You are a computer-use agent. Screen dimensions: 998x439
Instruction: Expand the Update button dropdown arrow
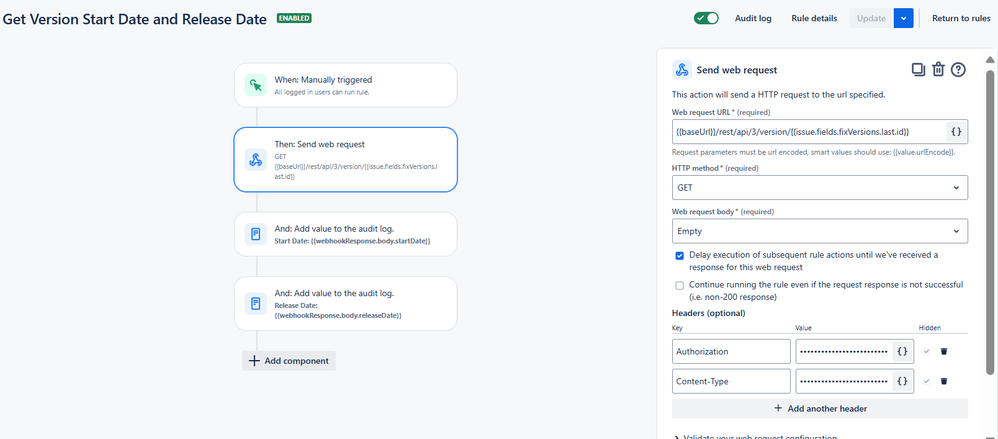(x=904, y=18)
